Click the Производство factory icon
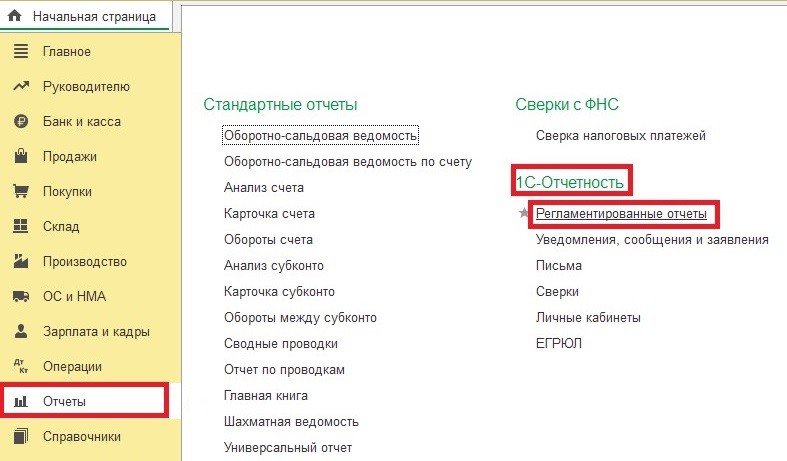 [x=21, y=261]
